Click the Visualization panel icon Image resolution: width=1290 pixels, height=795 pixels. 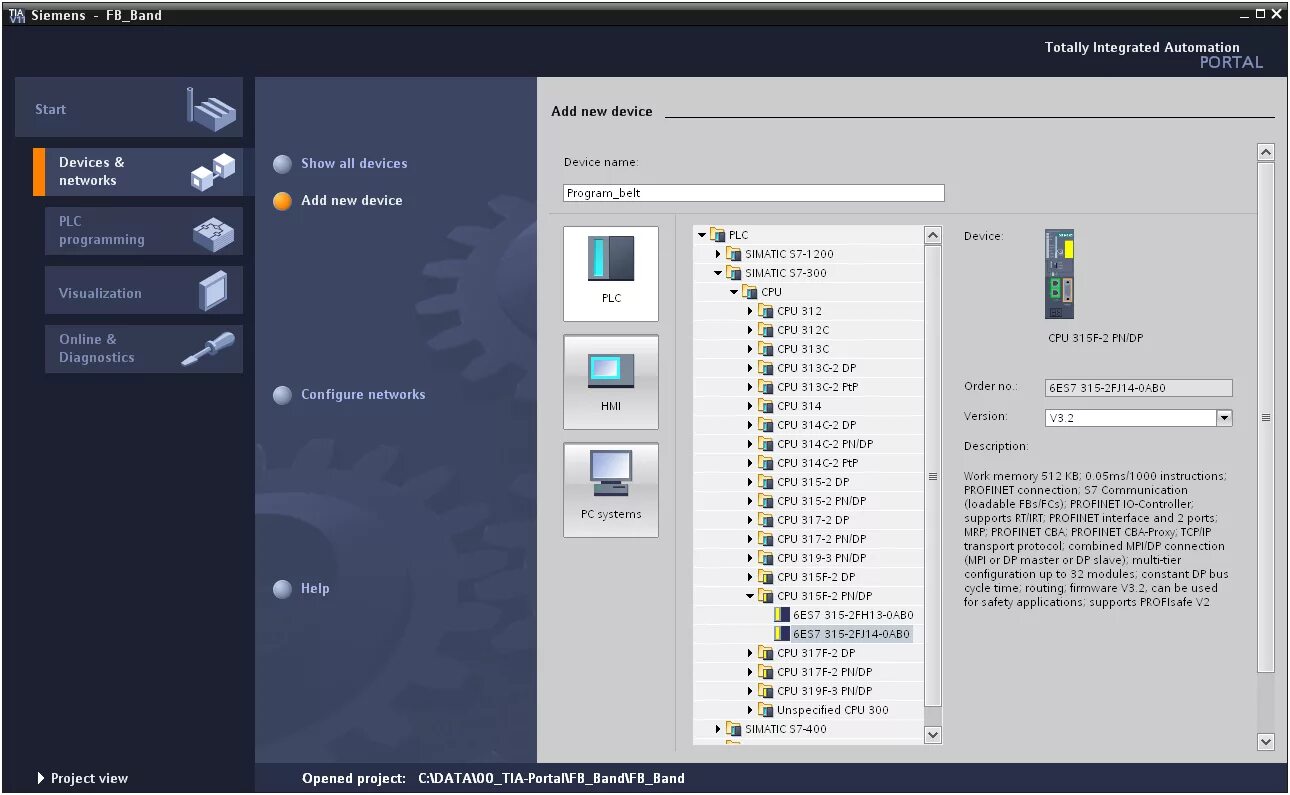tap(213, 292)
